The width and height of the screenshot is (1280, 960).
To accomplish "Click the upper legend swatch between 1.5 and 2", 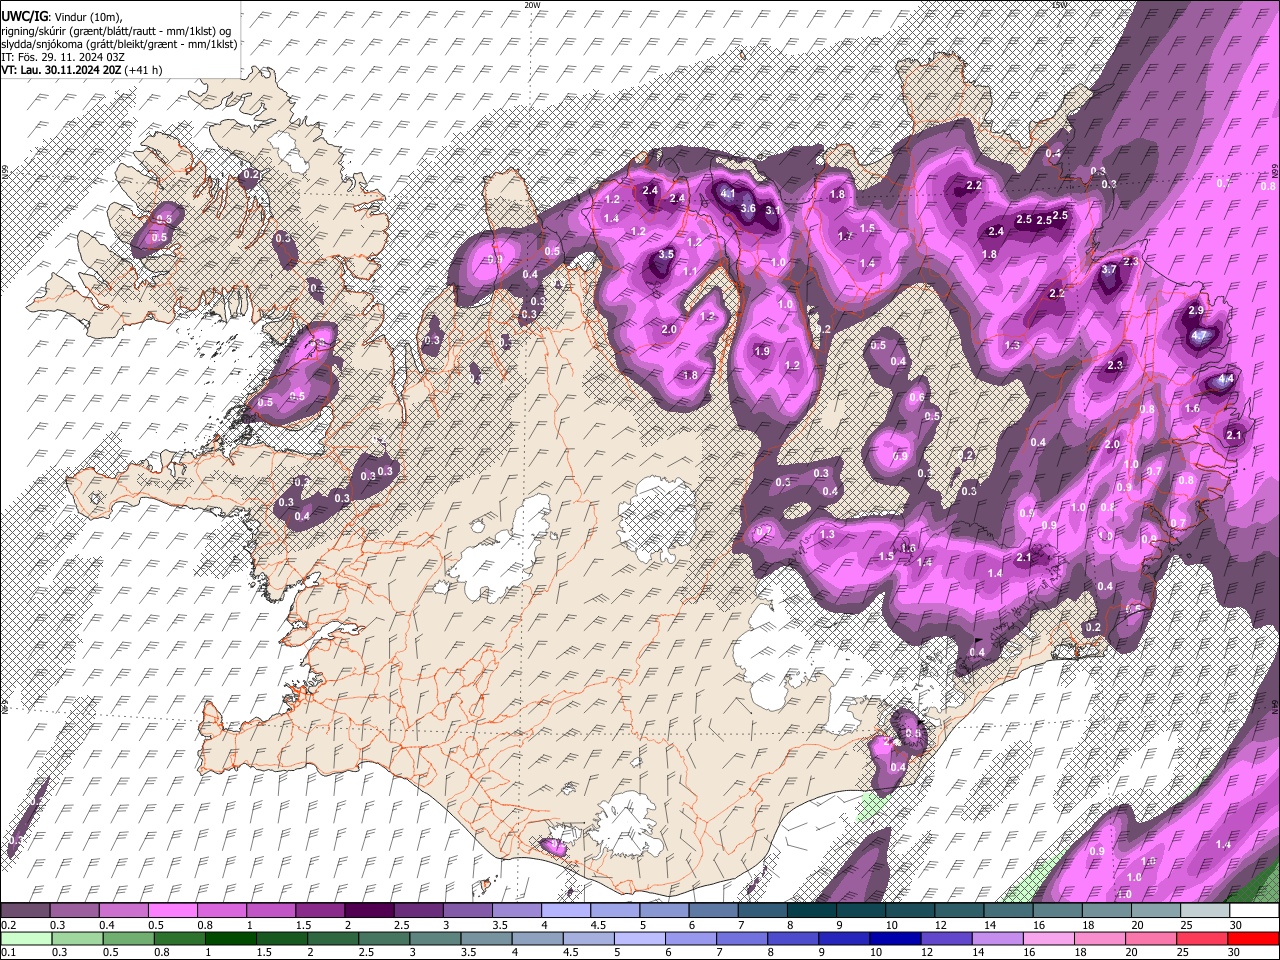I will (319, 910).
